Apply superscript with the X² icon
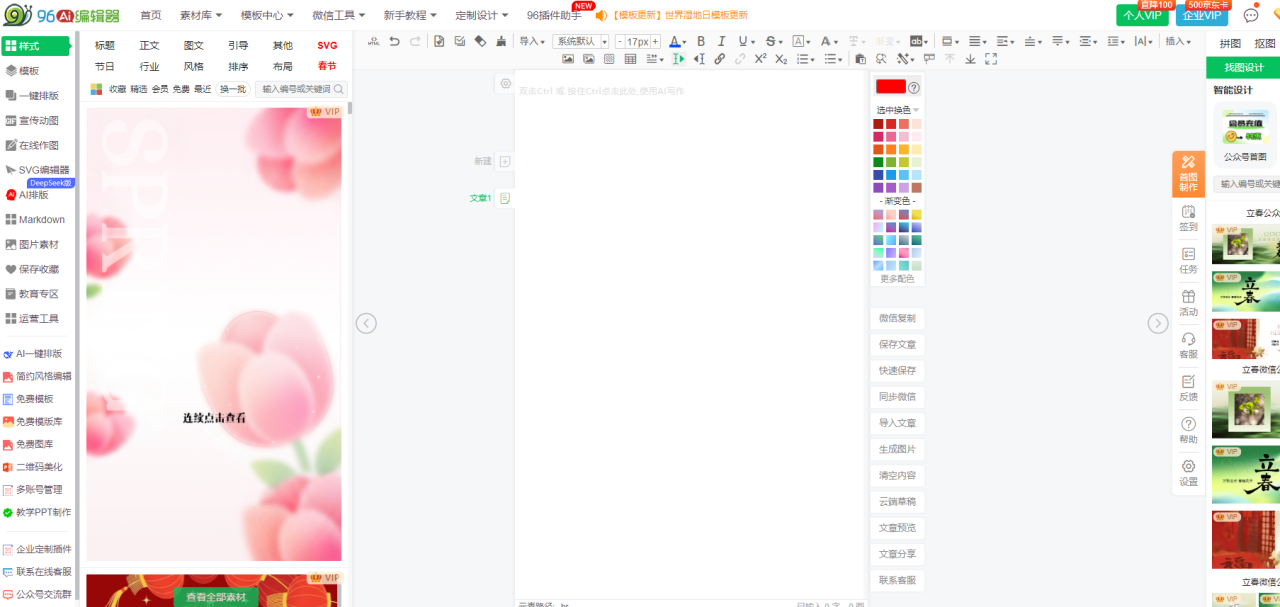The image size is (1280, 607). click(761, 59)
